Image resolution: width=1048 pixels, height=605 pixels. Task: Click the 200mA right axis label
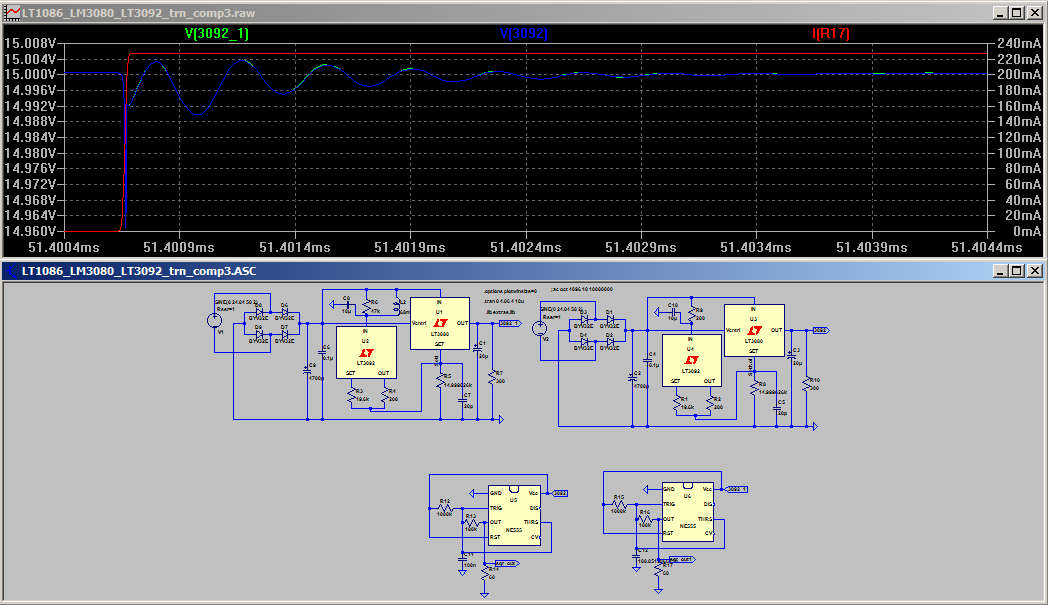point(1019,74)
